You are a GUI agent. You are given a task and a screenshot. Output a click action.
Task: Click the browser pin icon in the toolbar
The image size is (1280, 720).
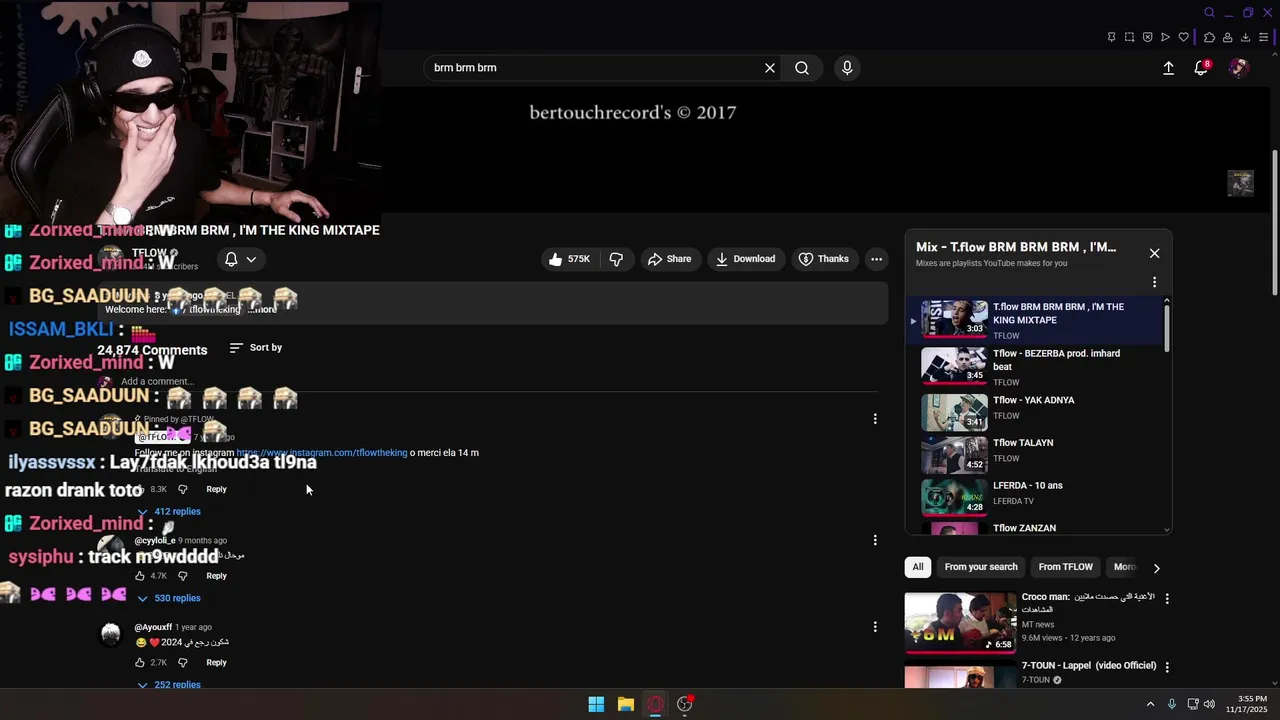pos(1111,37)
